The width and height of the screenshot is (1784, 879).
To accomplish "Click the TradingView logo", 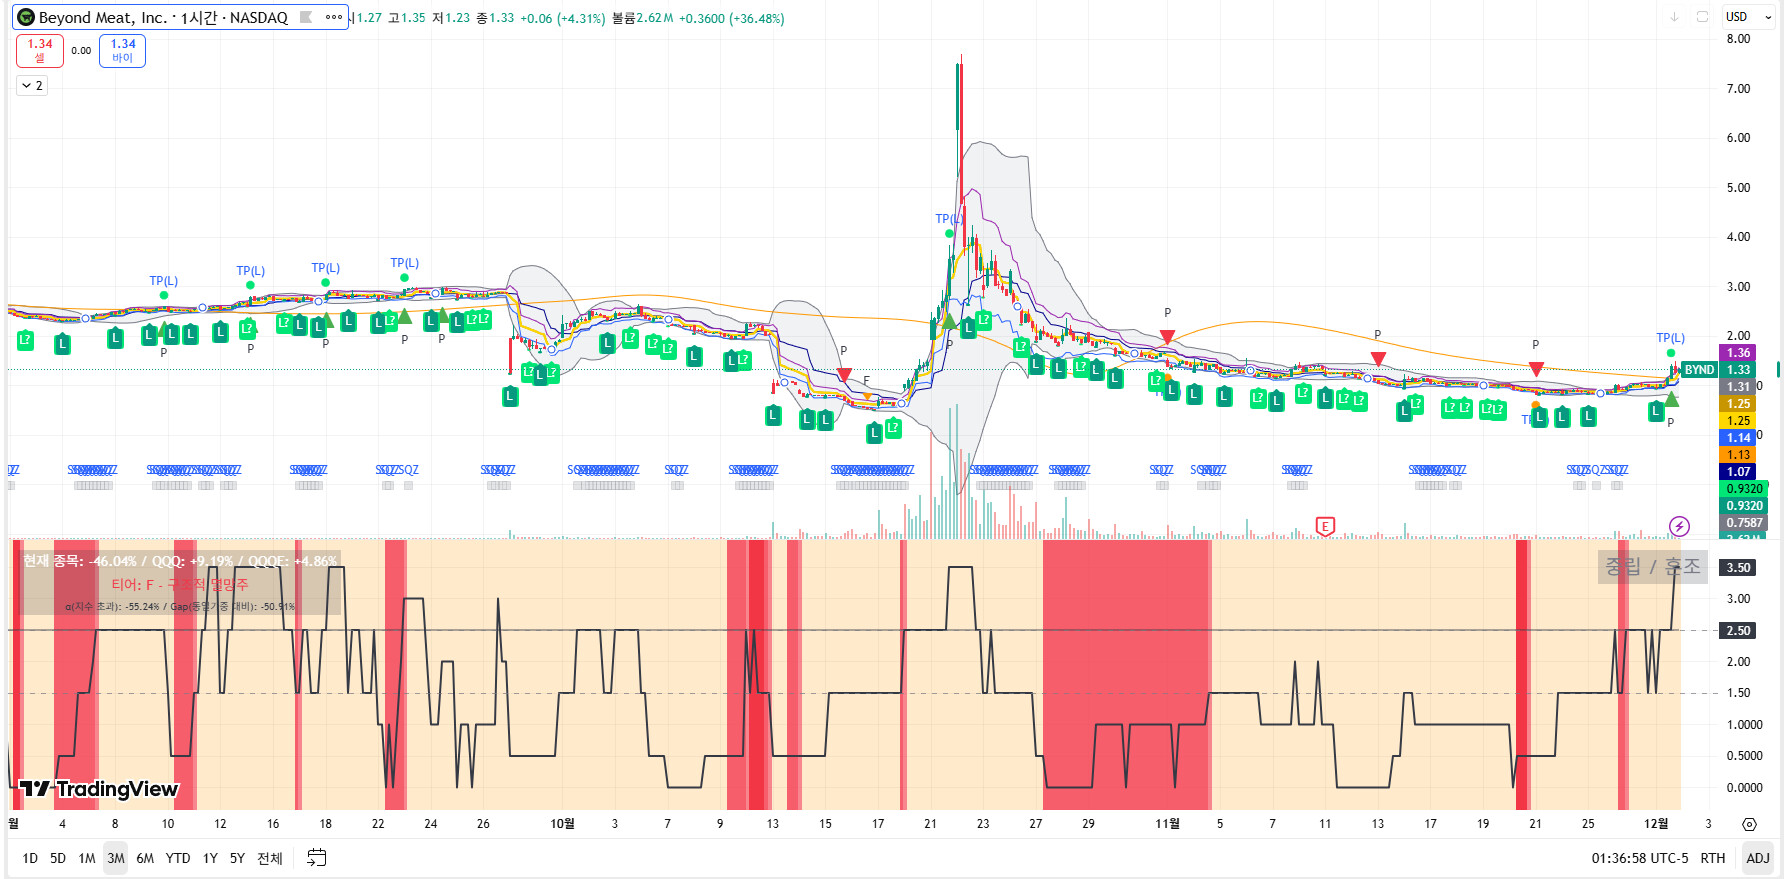I will pyautogui.click(x=98, y=789).
